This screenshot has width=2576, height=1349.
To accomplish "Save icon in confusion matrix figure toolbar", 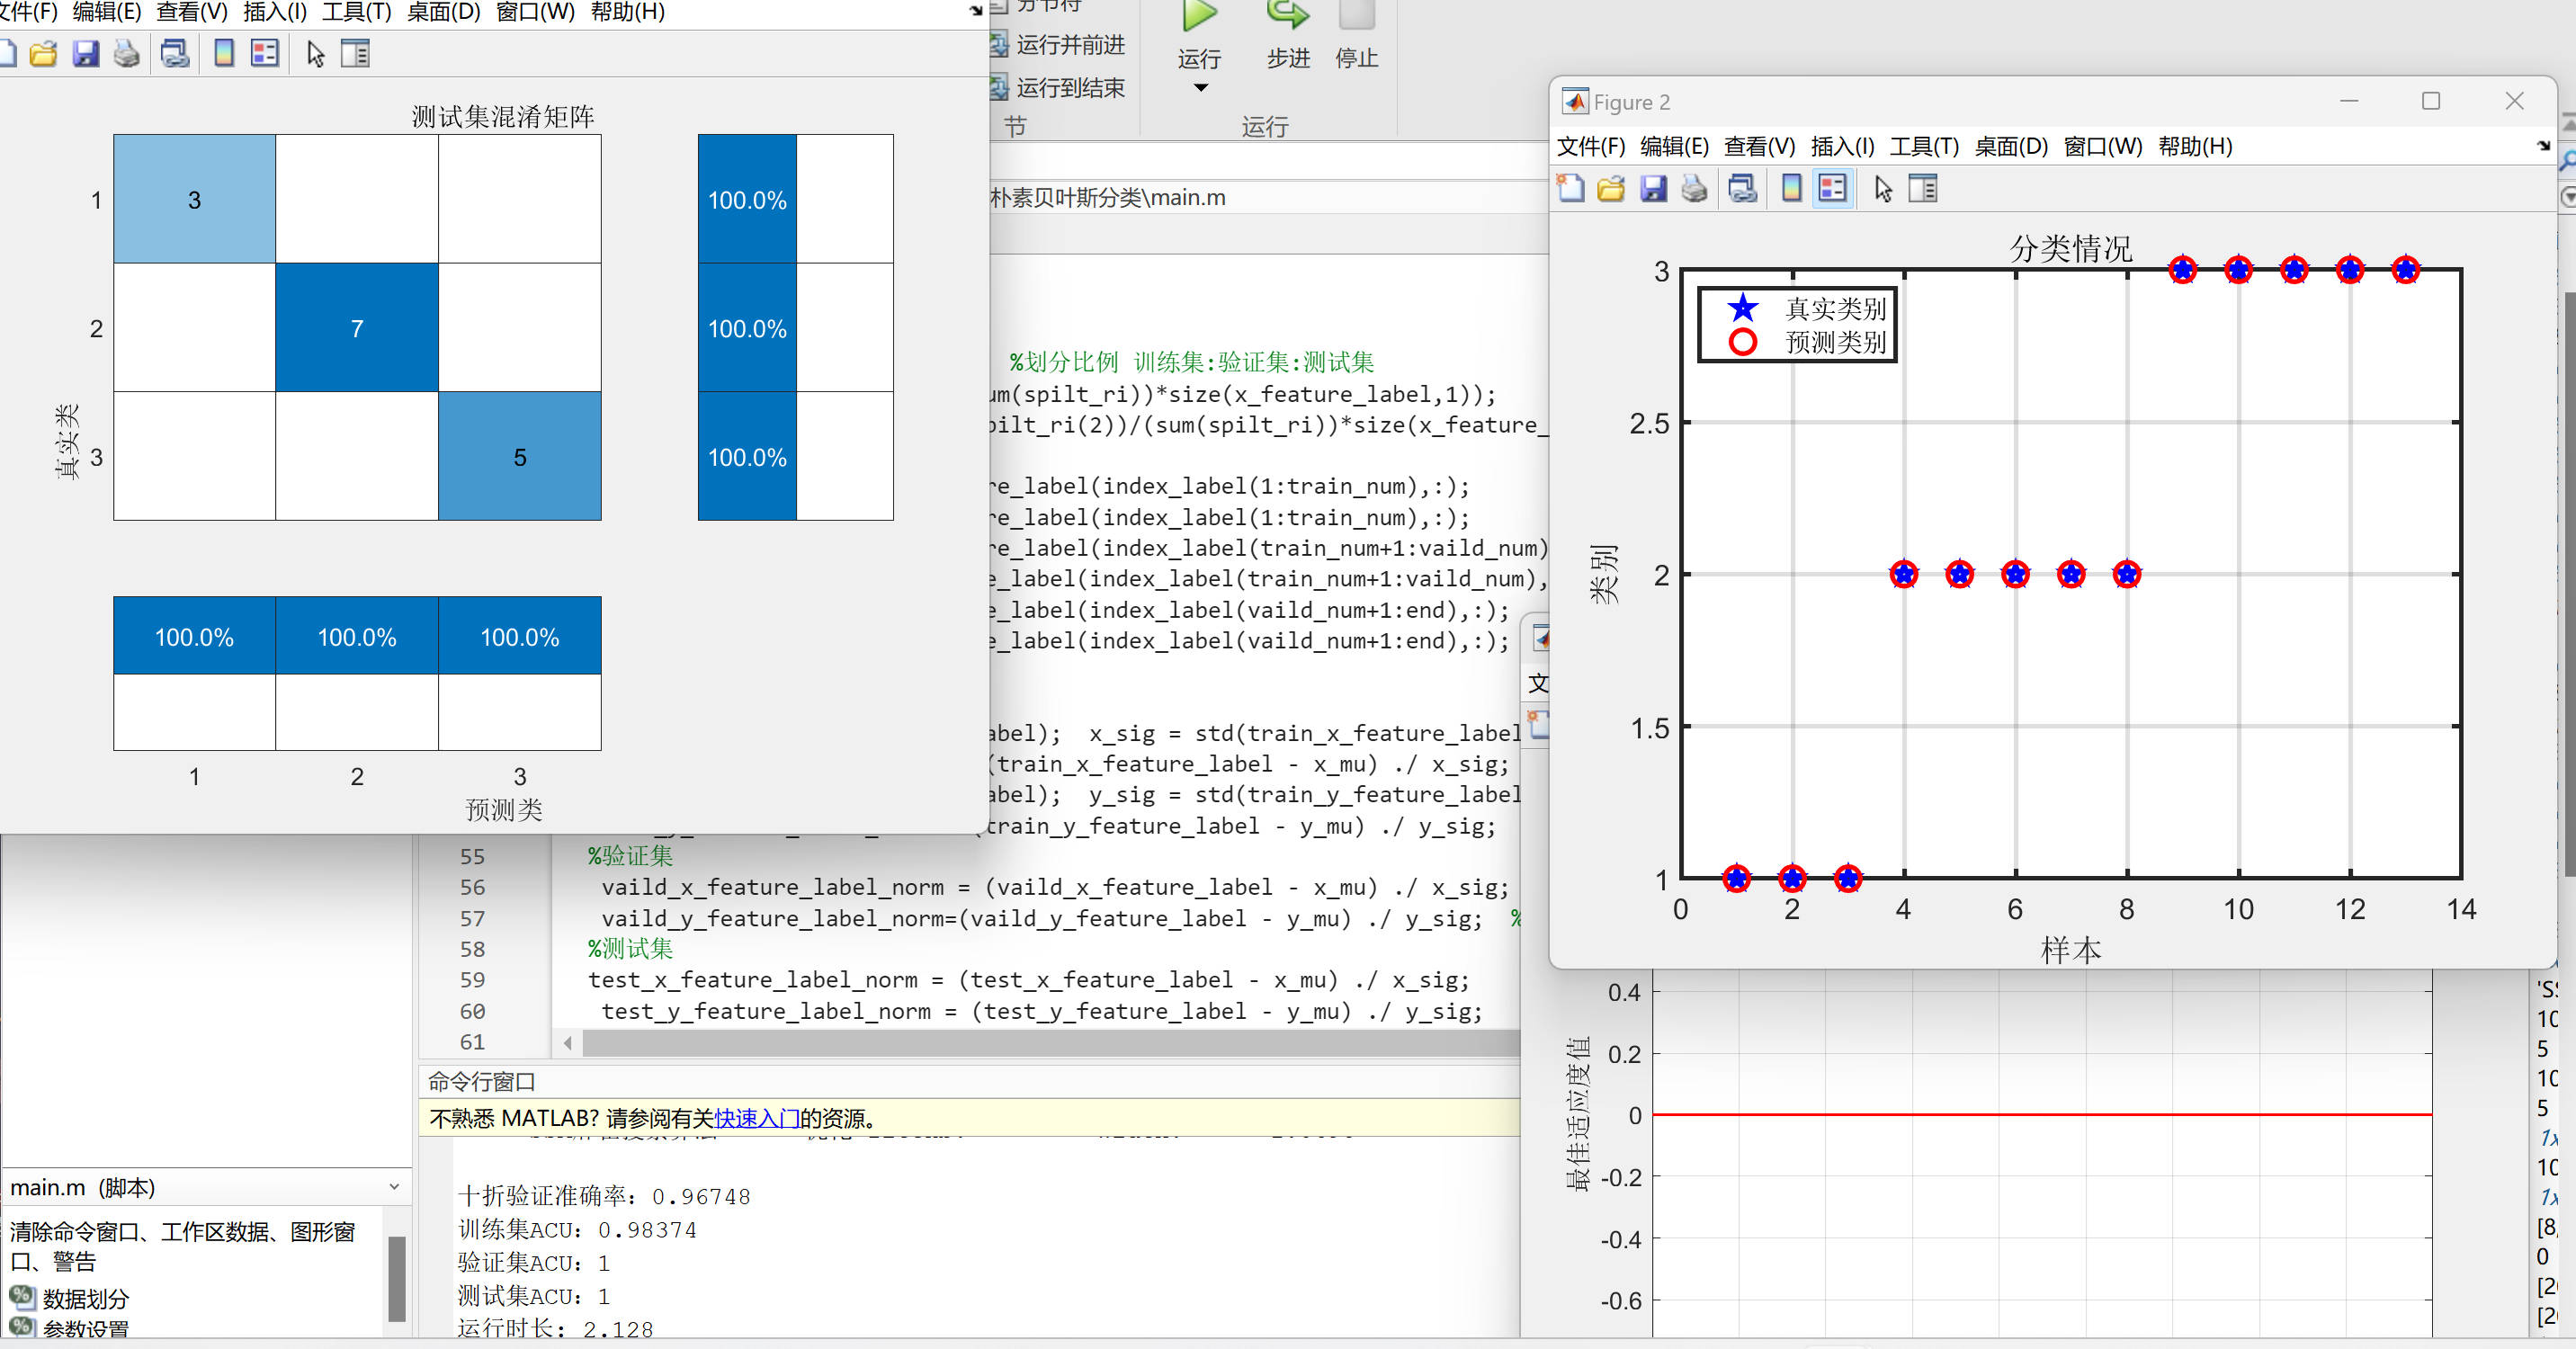I will [x=86, y=53].
